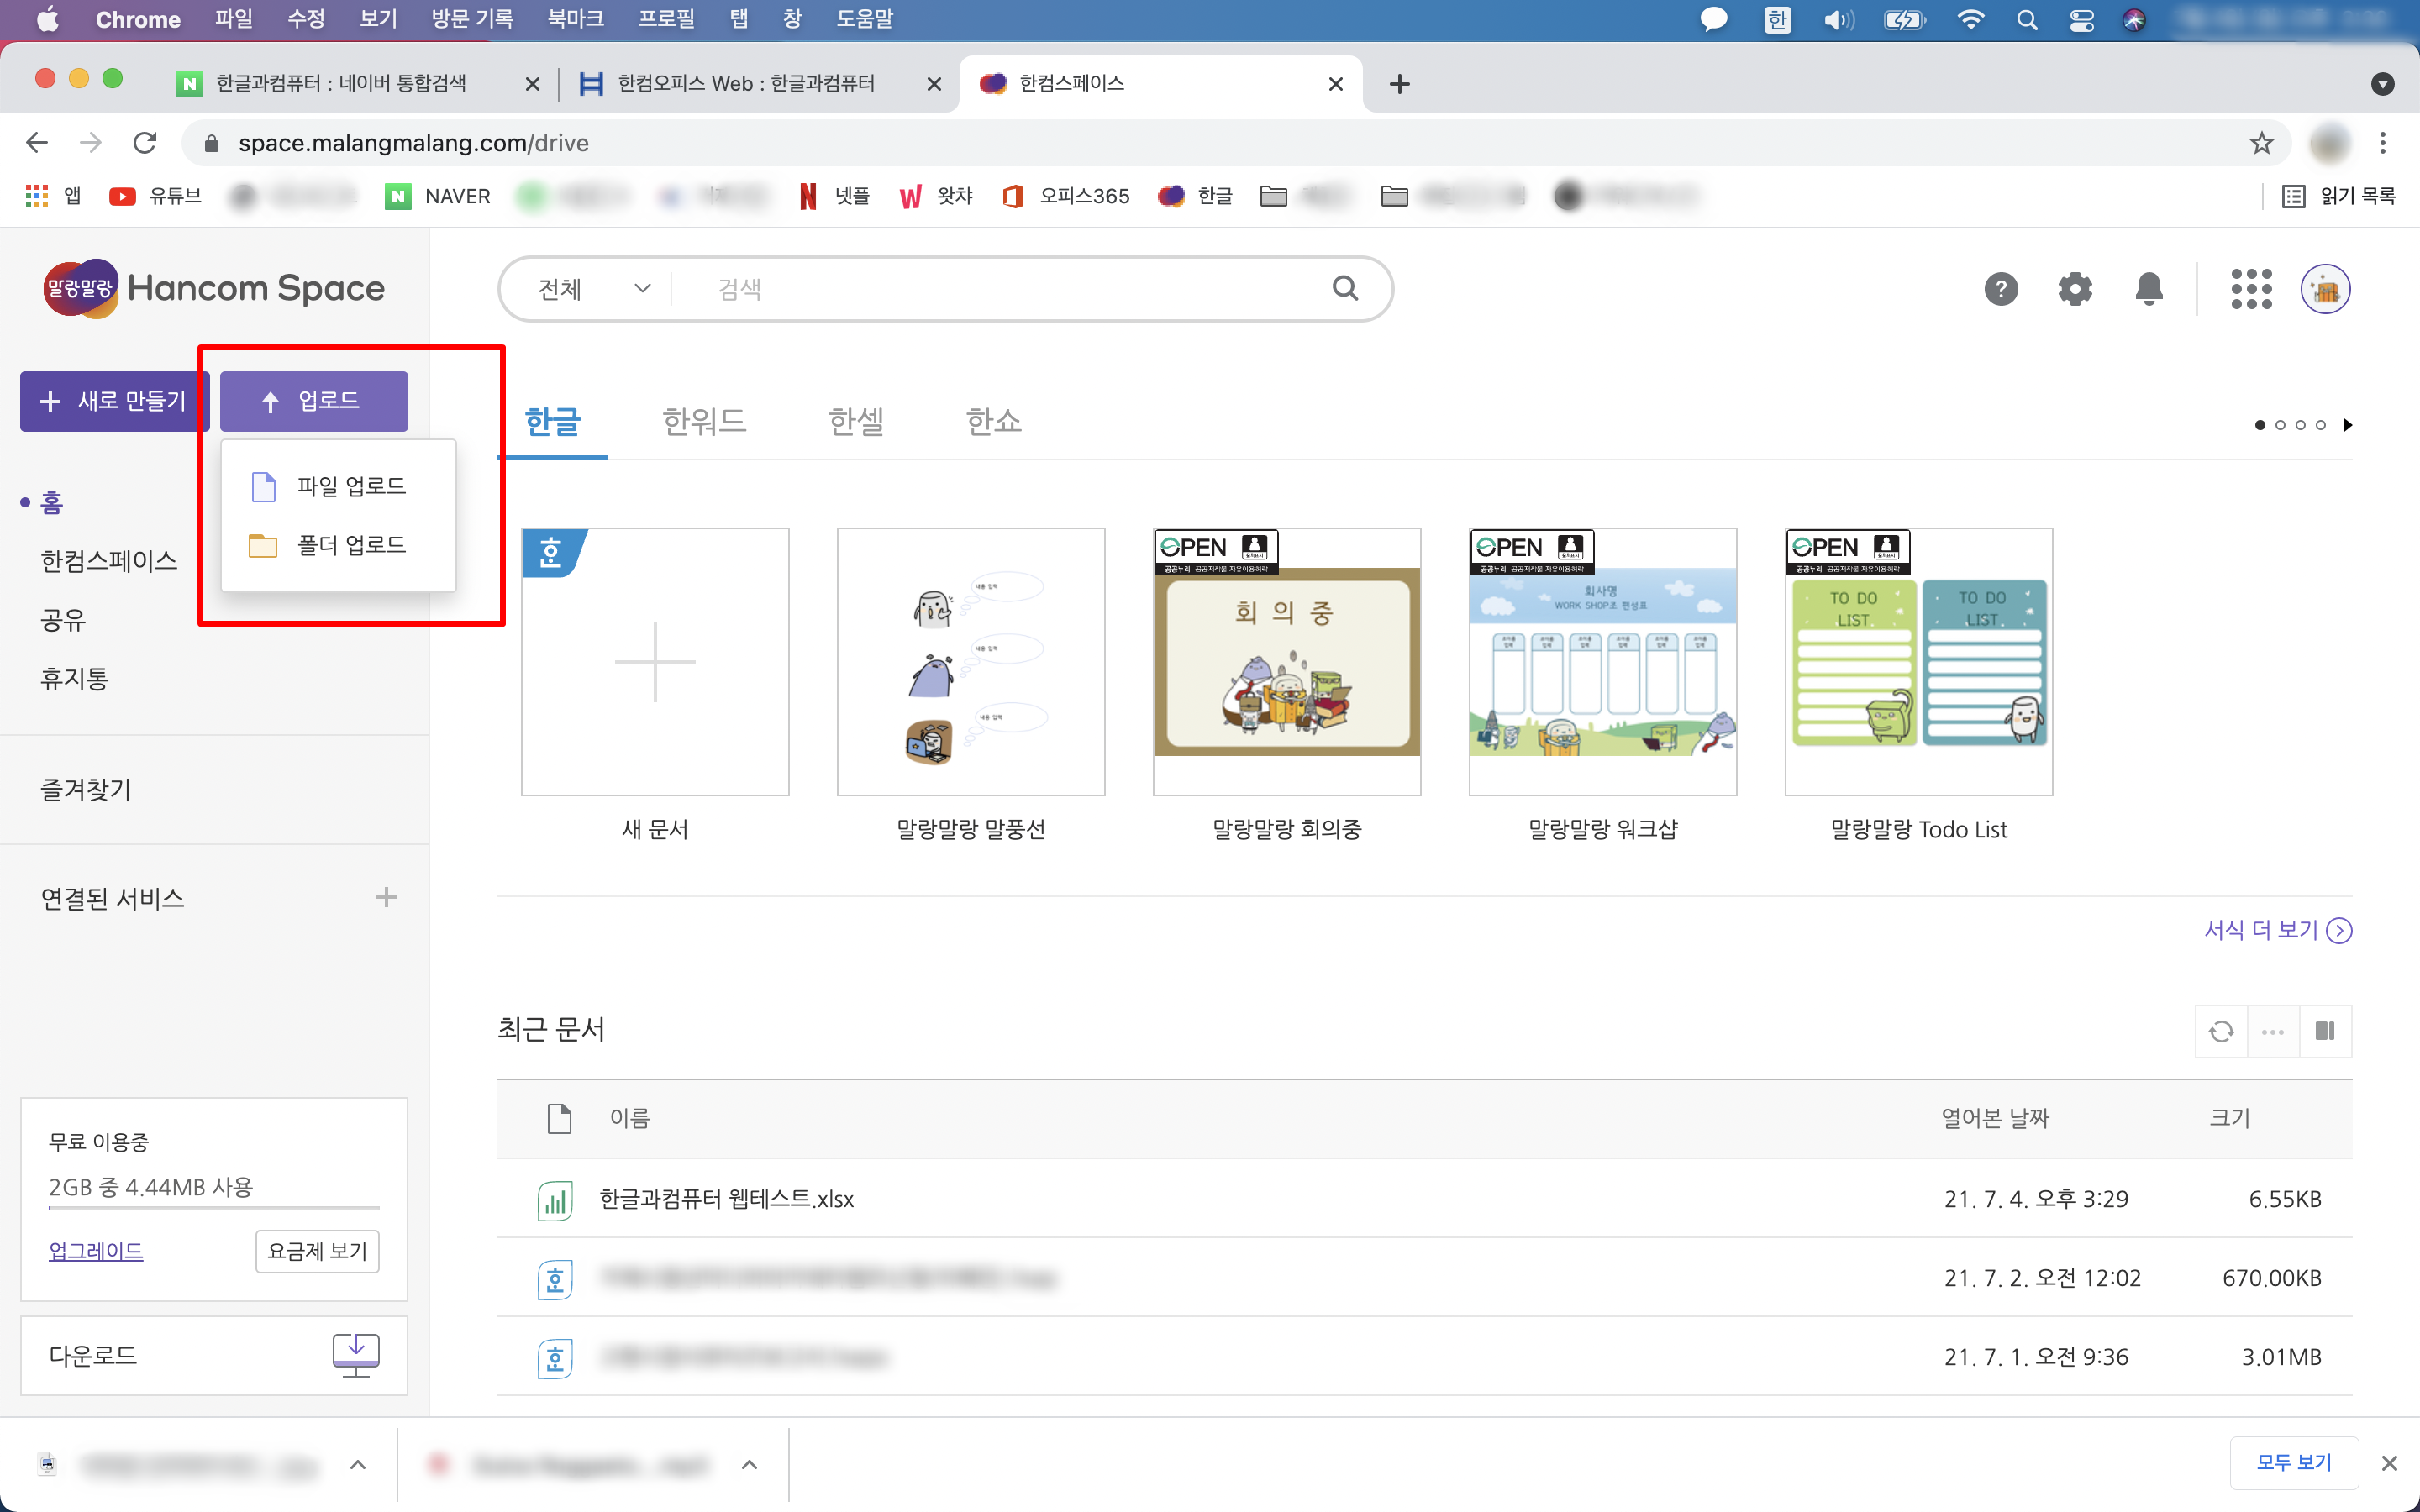Click the Hancom Space logo
The image size is (2420, 1512).
pos(214,288)
